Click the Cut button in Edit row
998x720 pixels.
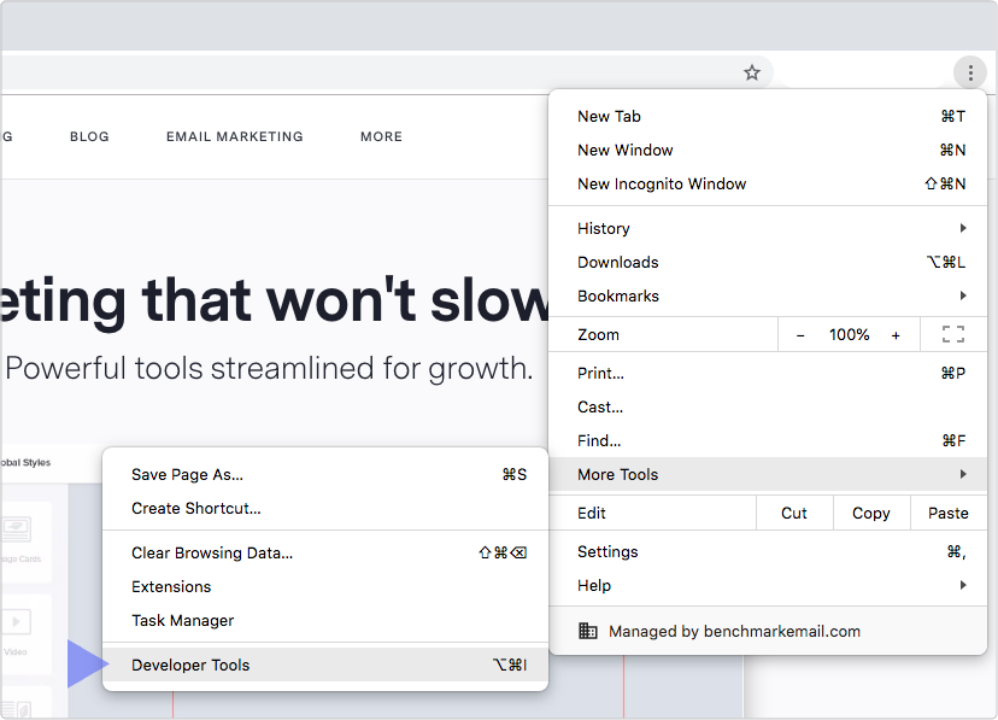coord(794,513)
